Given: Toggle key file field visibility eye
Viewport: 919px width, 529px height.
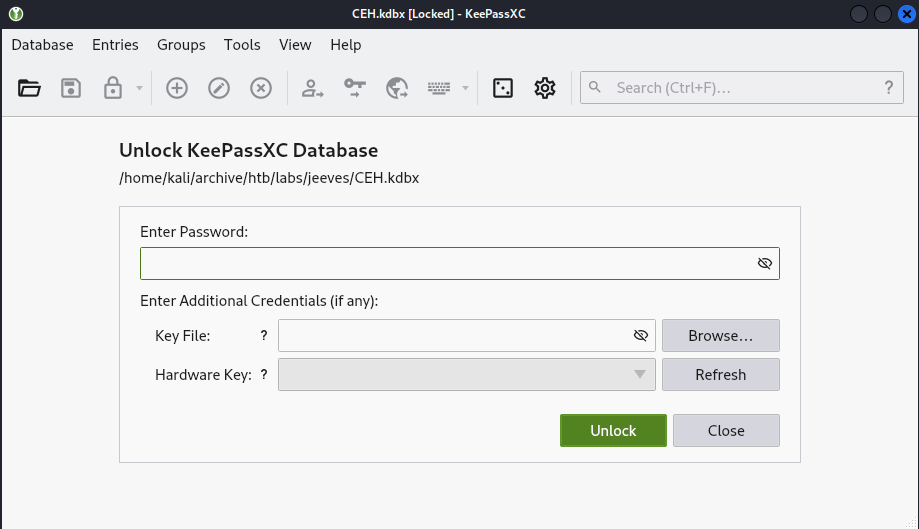Looking at the screenshot, I should (641, 335).
